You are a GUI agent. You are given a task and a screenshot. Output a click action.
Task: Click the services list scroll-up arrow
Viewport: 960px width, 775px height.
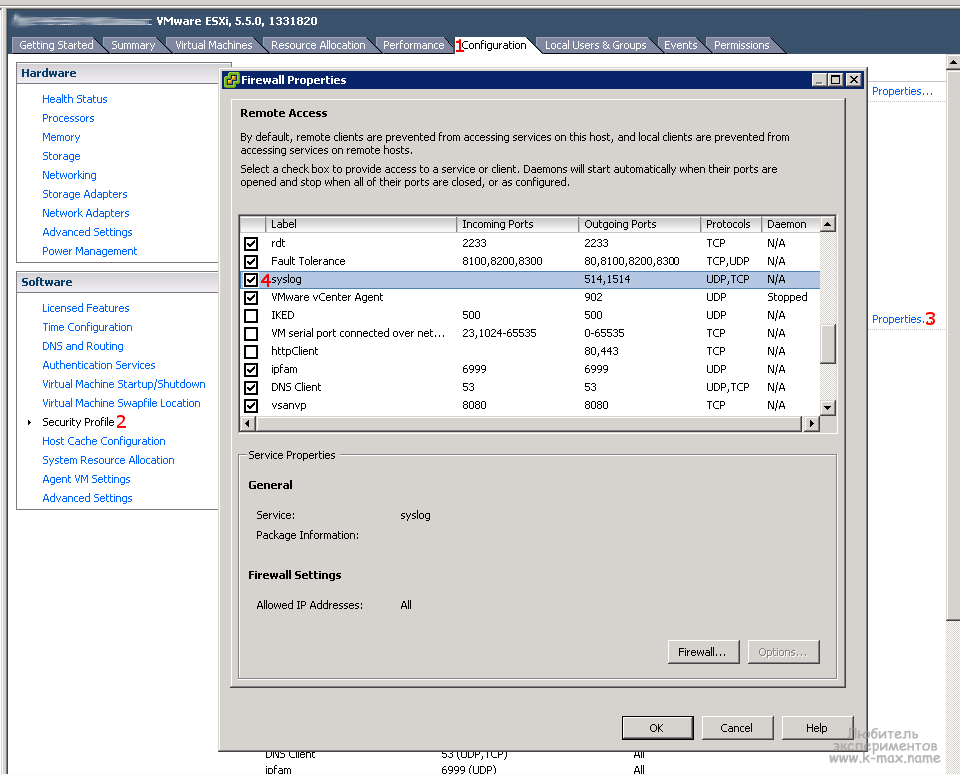tap(828, 224)
